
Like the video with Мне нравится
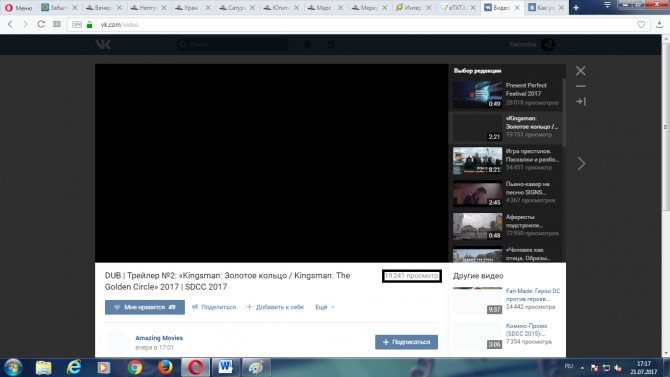(145, 307)
